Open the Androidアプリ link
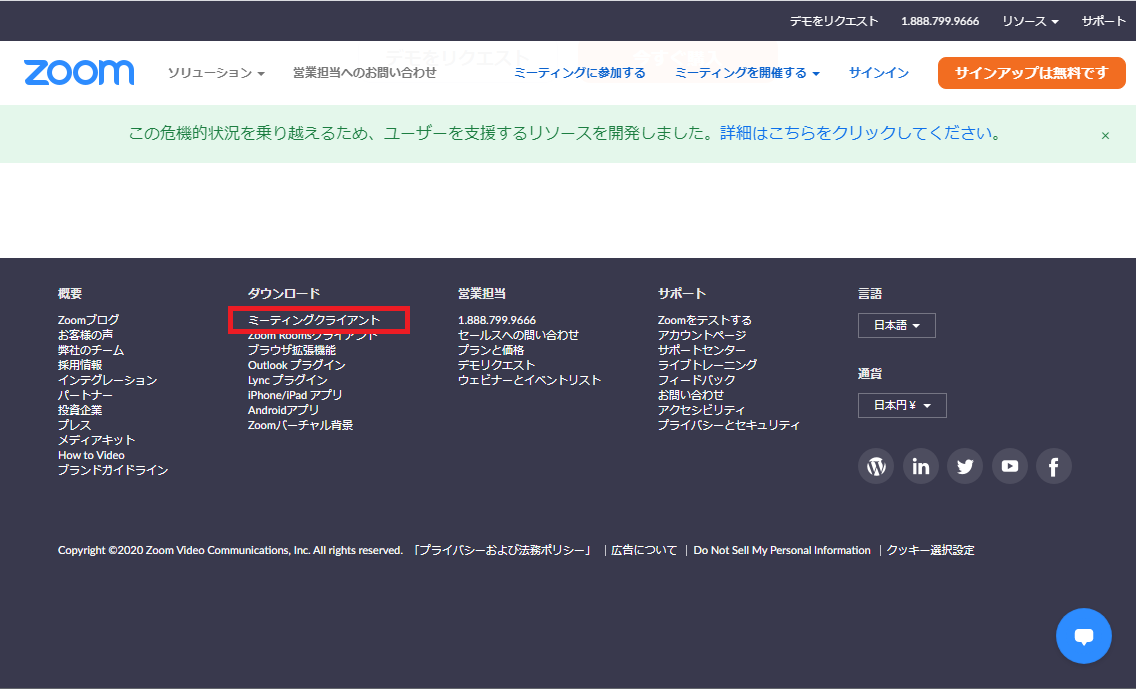The height and width of the screenshot is (689, 1136). pyautogui.click(x=283, y=410)
